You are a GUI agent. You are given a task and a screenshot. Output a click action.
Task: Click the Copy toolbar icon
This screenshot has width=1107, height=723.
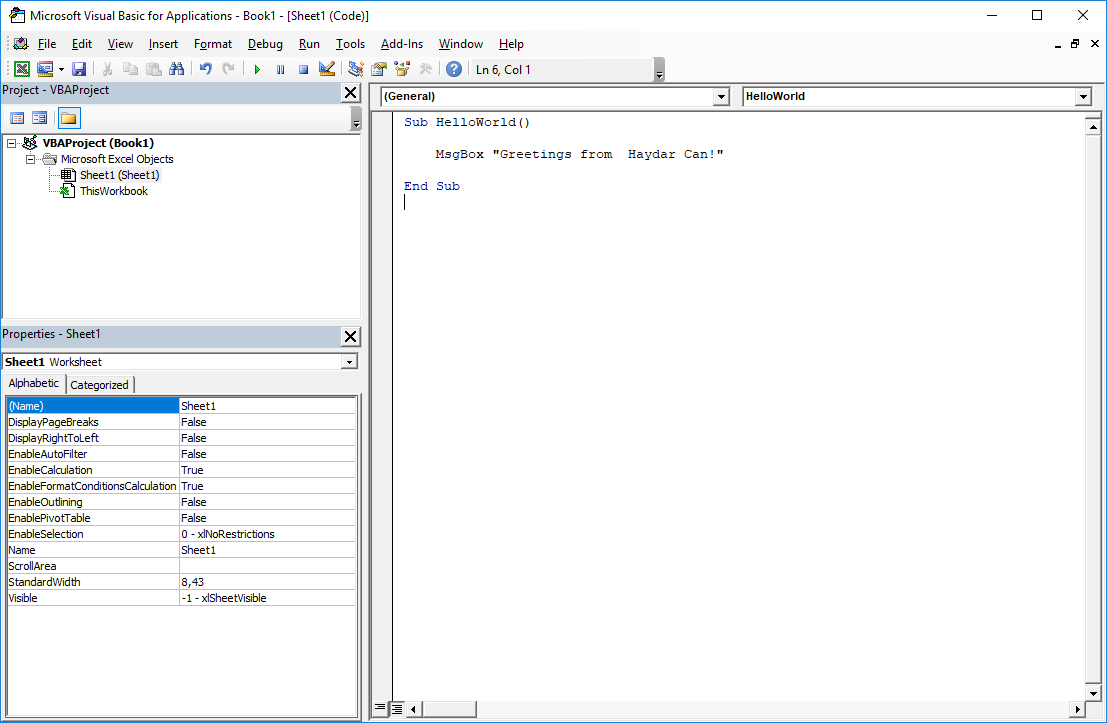(131, 69)
